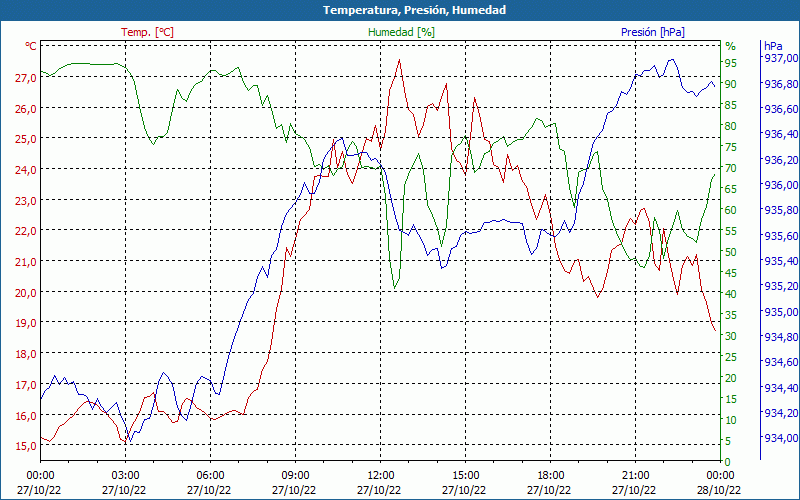
Task: Click the '28/10/22' date label
Action: coord(719,490)
